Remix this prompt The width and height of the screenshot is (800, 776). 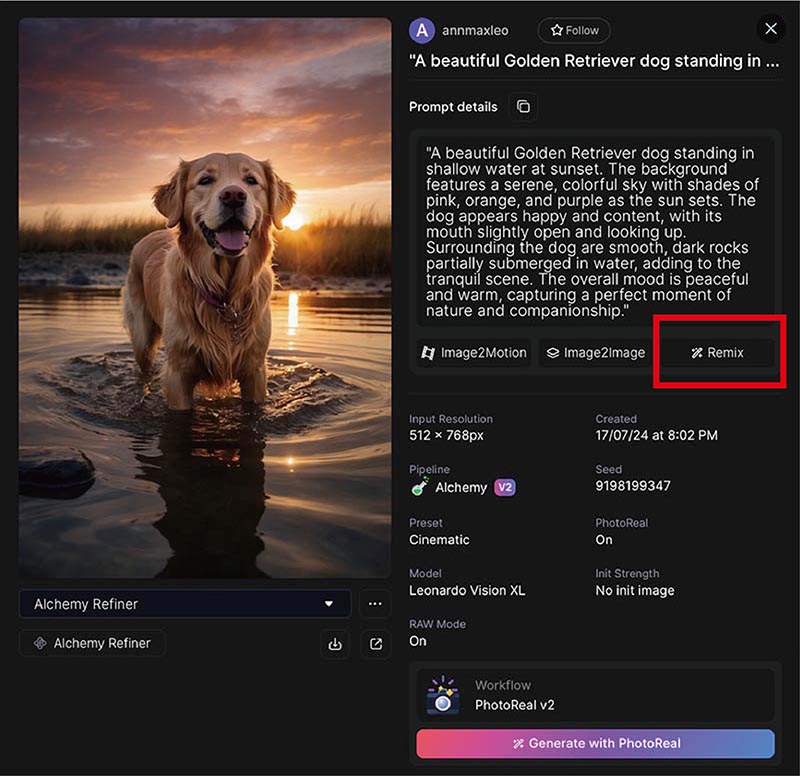coord(717,352)
